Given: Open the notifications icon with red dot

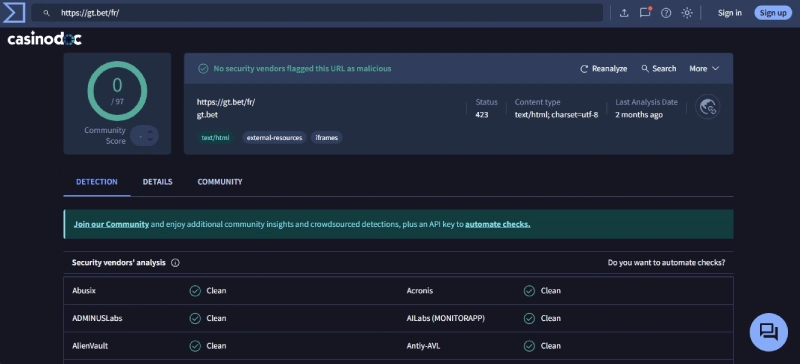Looking at the screenshot, I should point(645,13).
